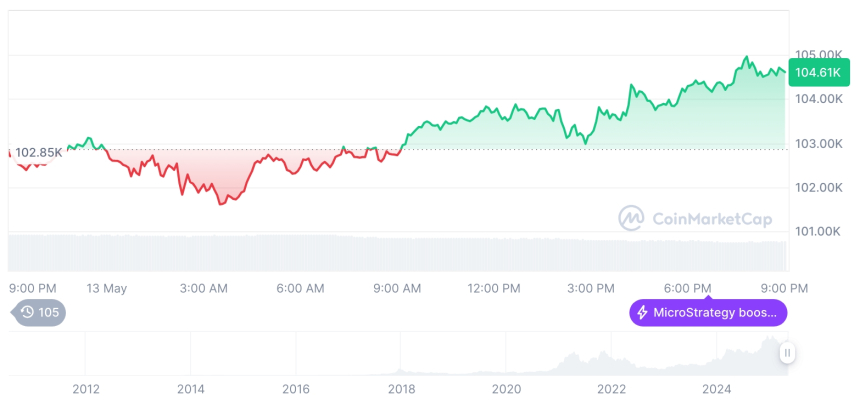The height and width of the screenshot is (401, 860).
Task: Click the 102.85K opening price label
Action: (39, 152)
